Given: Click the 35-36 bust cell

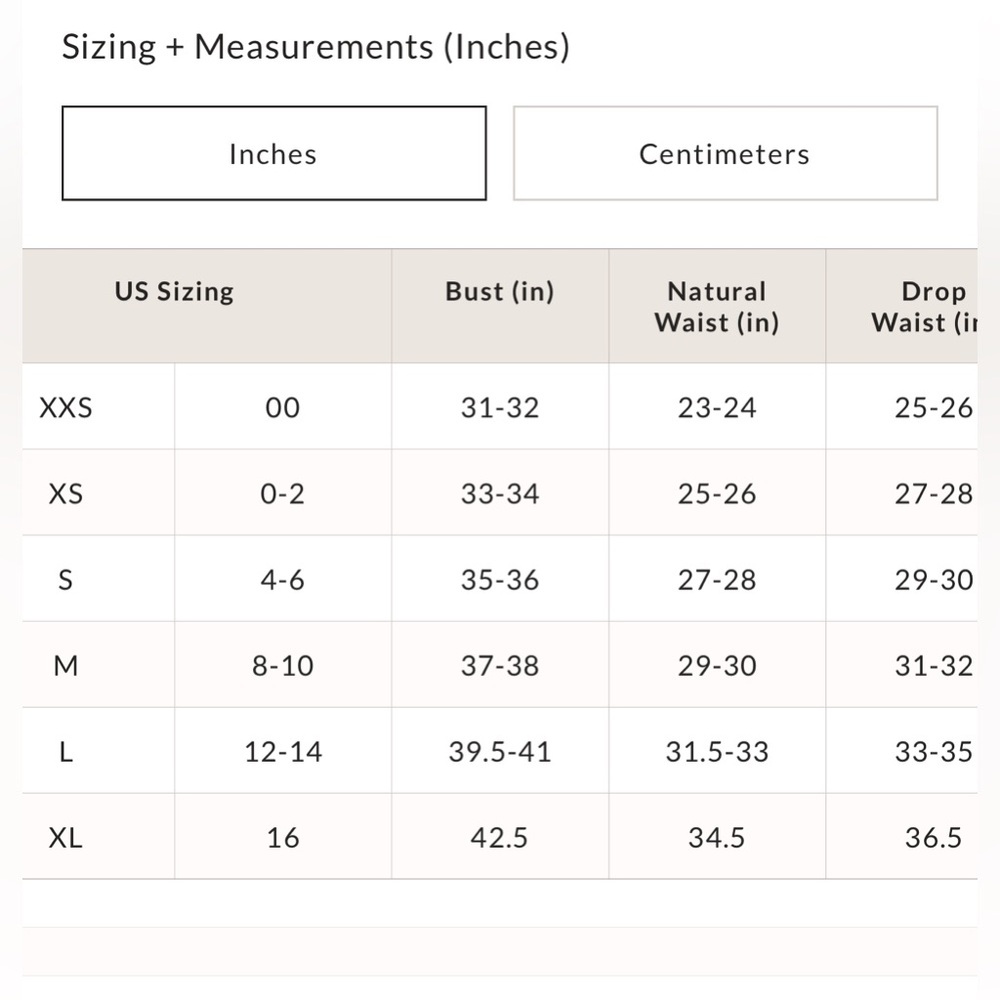Looking at the screenshot, I should [500, 580].
